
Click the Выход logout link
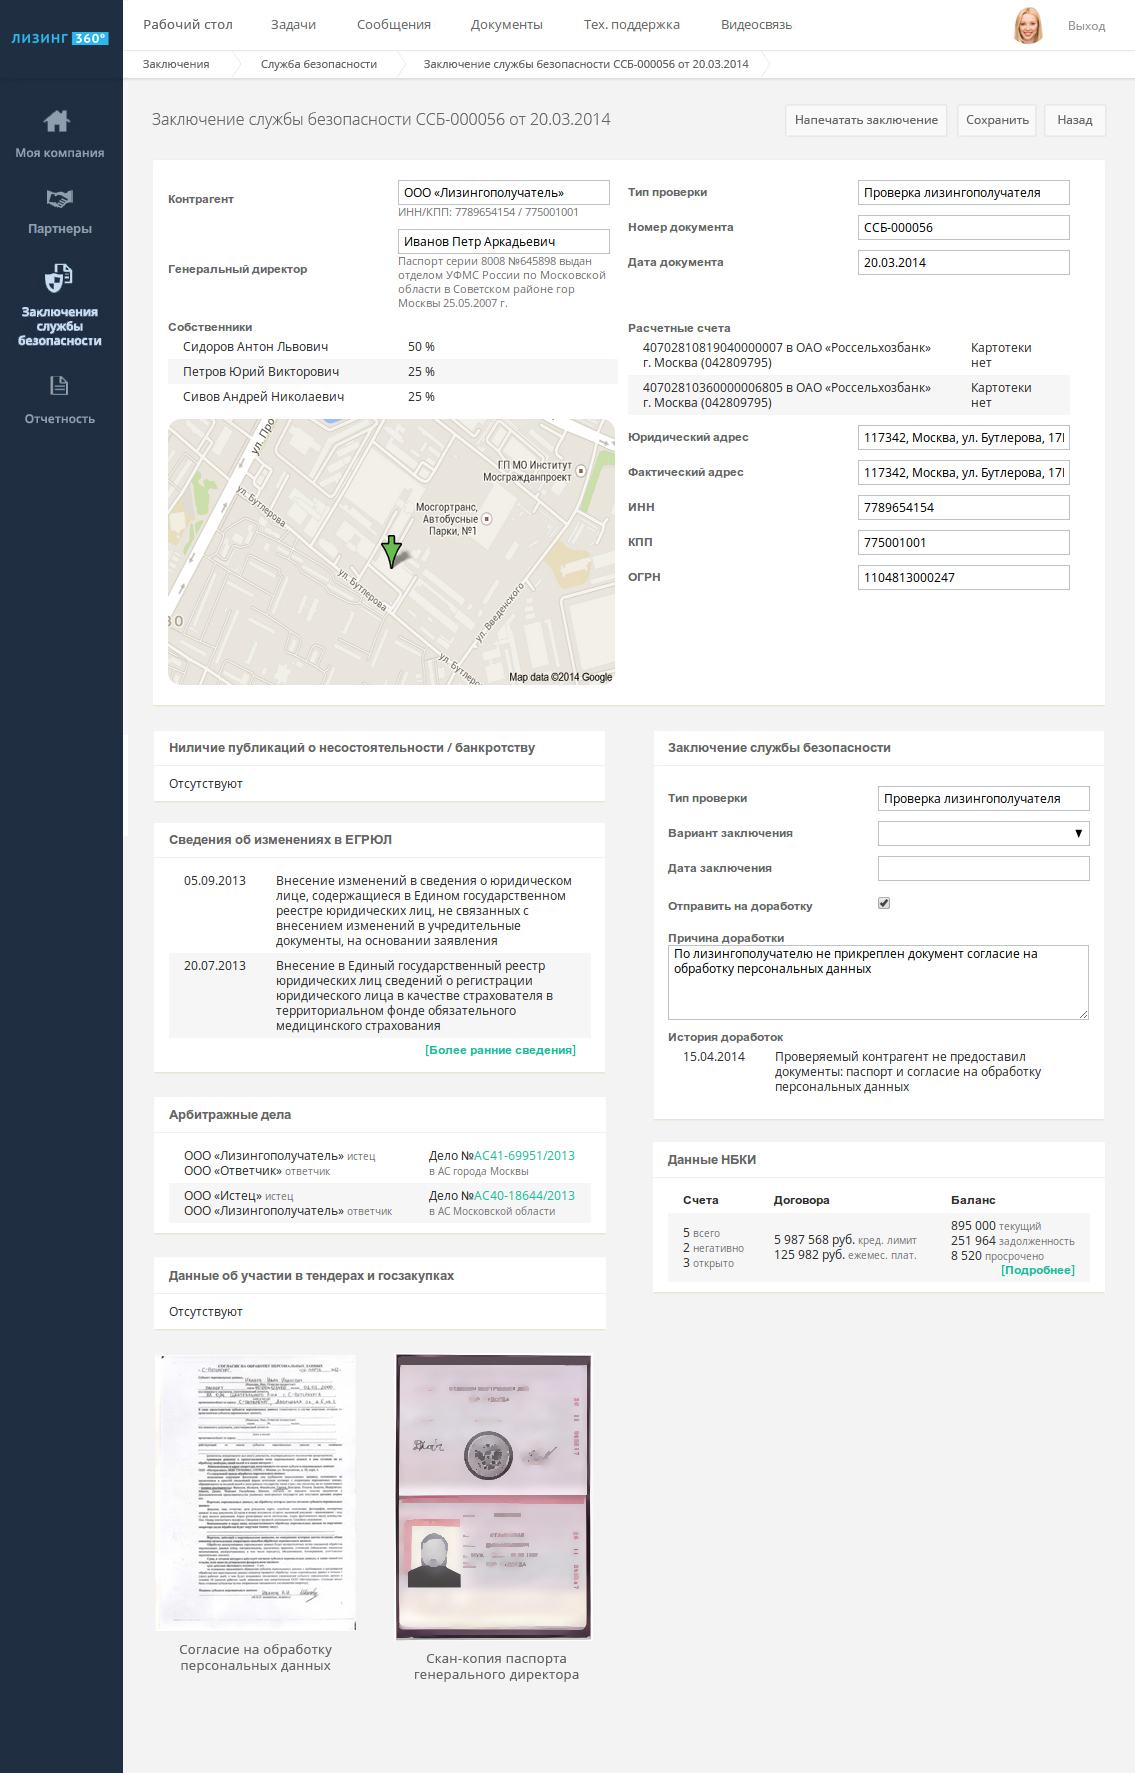[x=1086, y=26]
